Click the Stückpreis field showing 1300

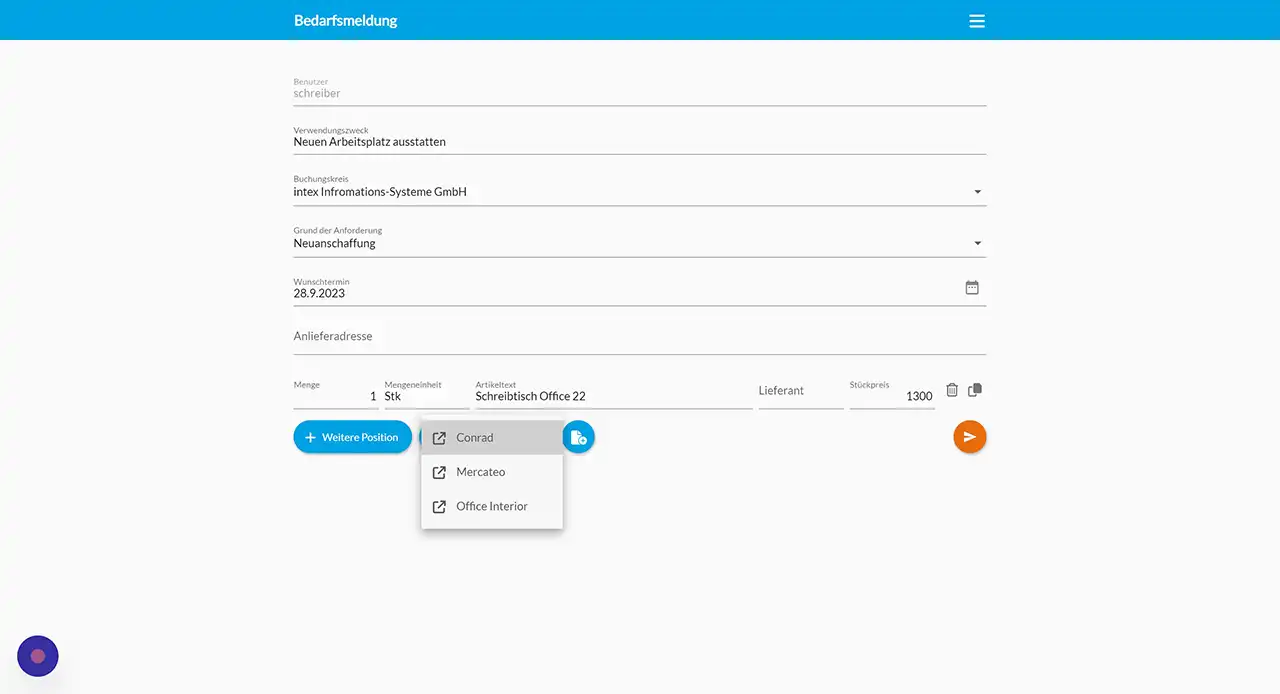[892, 396]
